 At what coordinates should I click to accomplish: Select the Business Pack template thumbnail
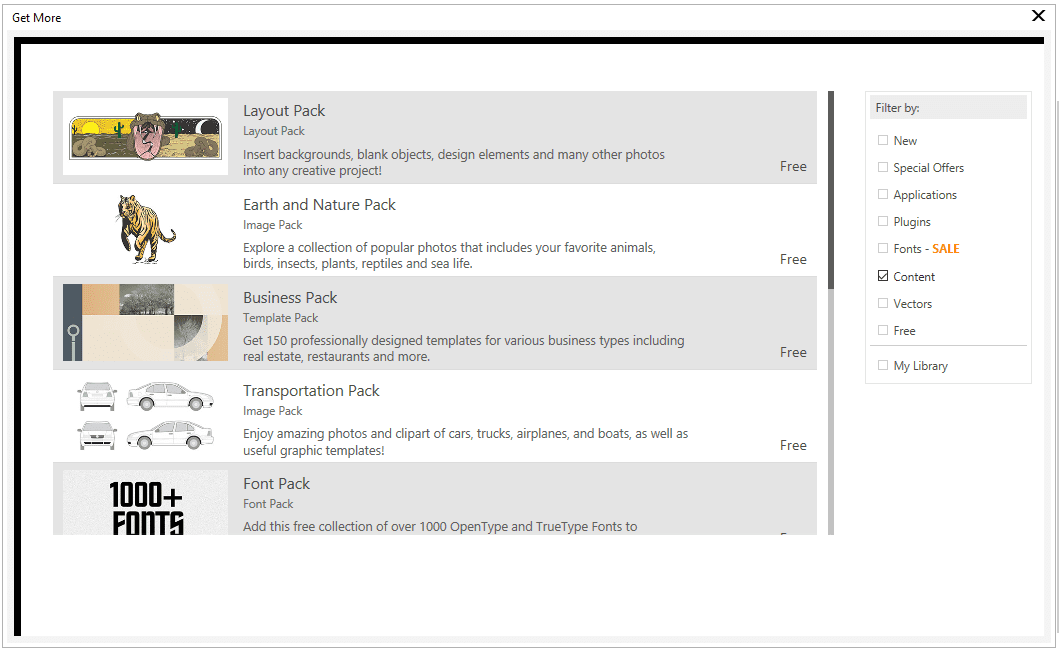(x=145, y=322)
